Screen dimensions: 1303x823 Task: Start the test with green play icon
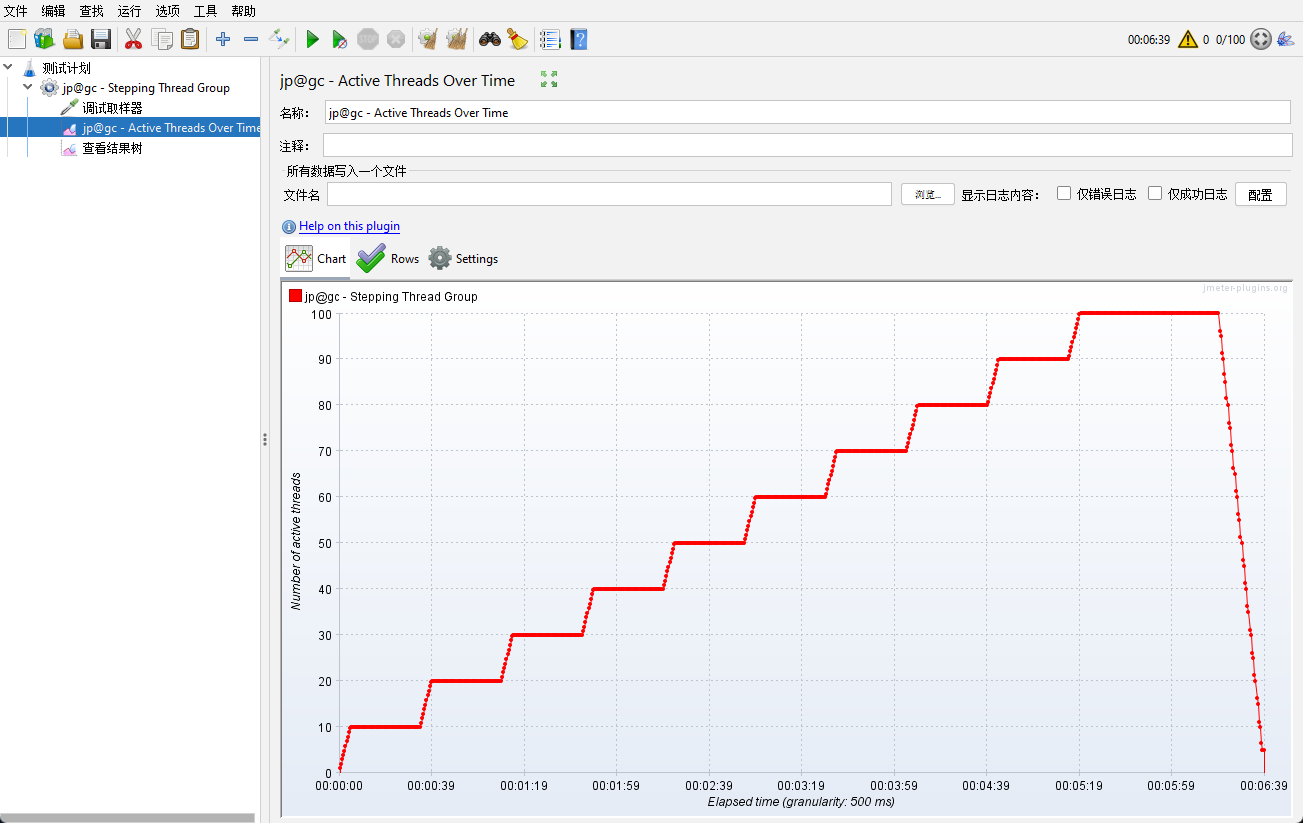tap(313, 39)
